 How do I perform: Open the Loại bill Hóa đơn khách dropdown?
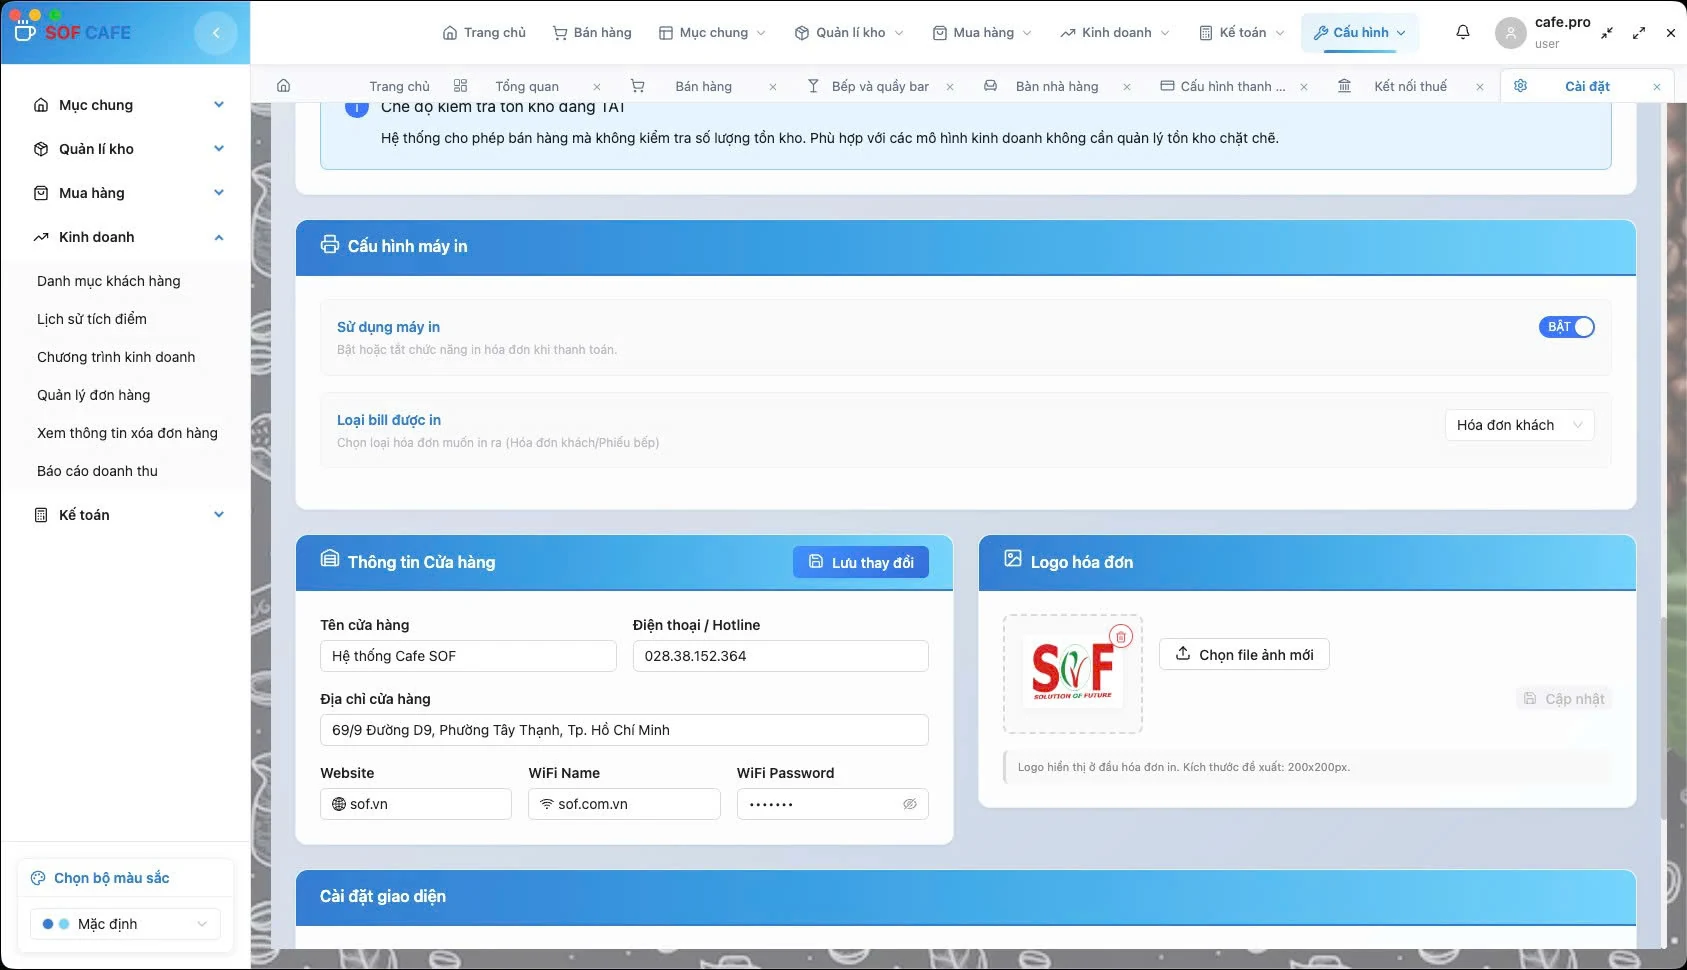(x=1520, y=425)
